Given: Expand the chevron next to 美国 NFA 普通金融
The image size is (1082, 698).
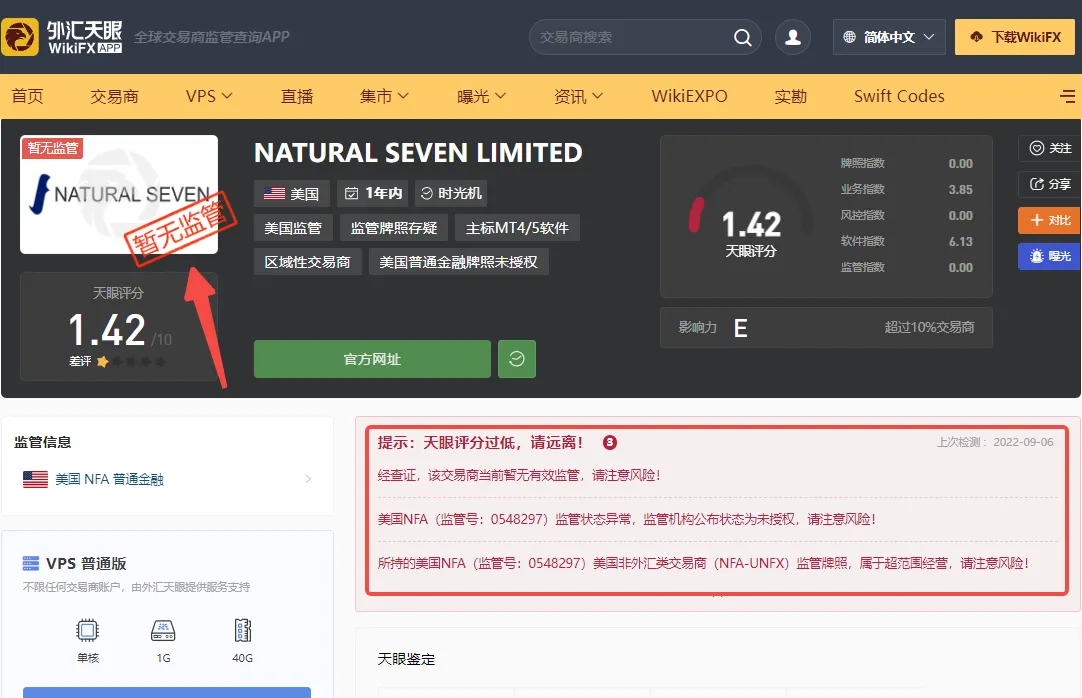Looking at the screenshot, I should point(308,479).
